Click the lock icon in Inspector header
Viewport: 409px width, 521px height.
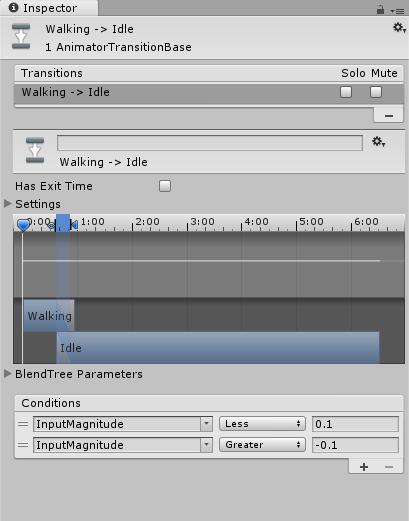point(380,9)
